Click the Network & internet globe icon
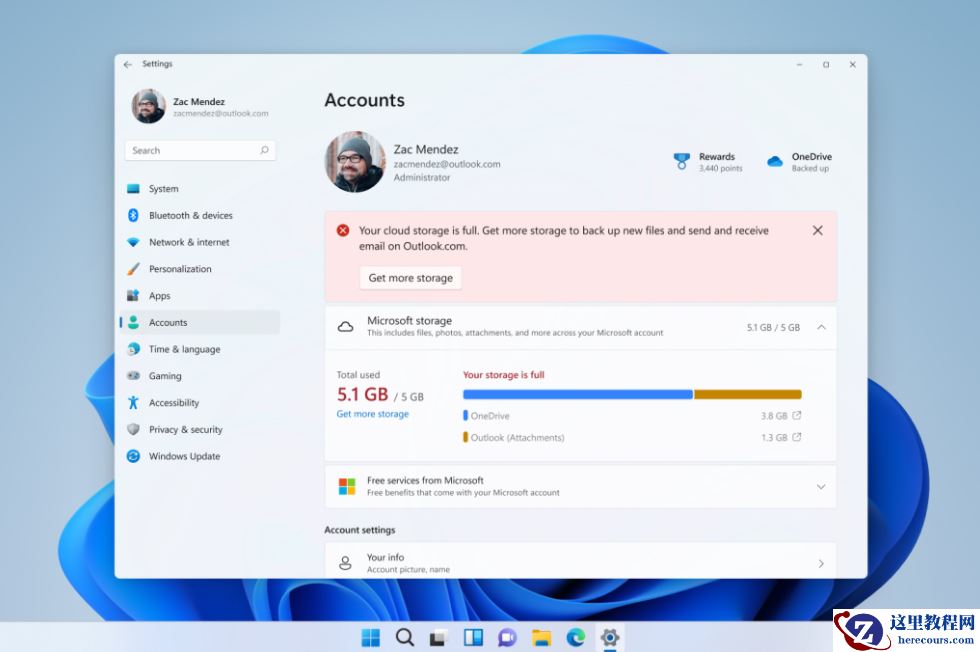 click(133, 242)
